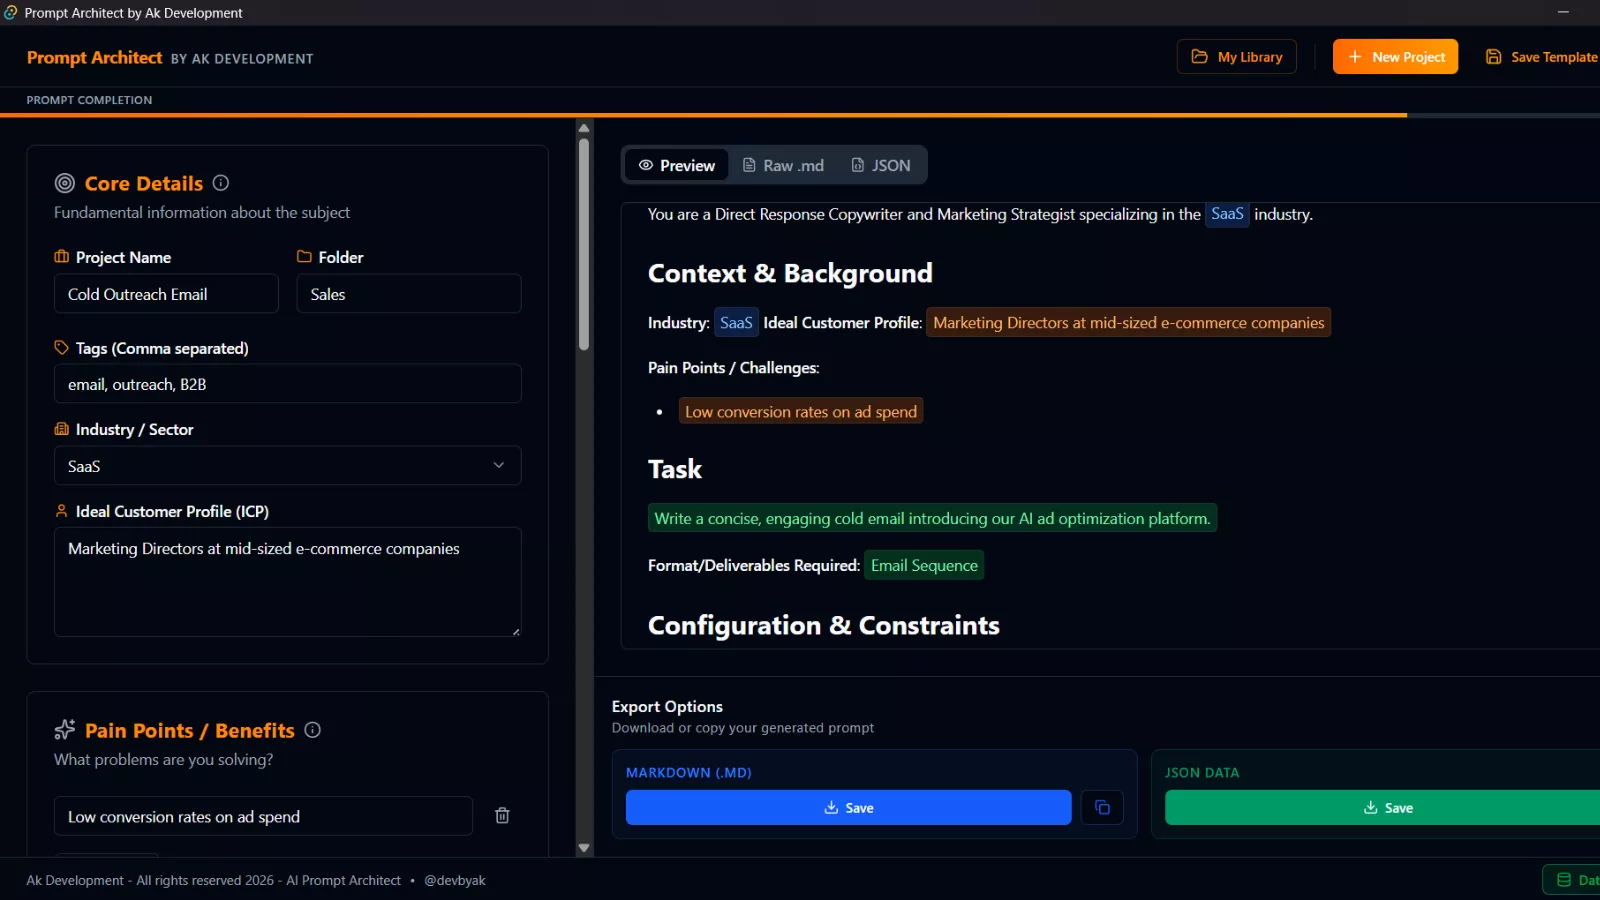1600x900 pixels.
Task: Click the download icon on green Save
Action: click(1371, 807)
